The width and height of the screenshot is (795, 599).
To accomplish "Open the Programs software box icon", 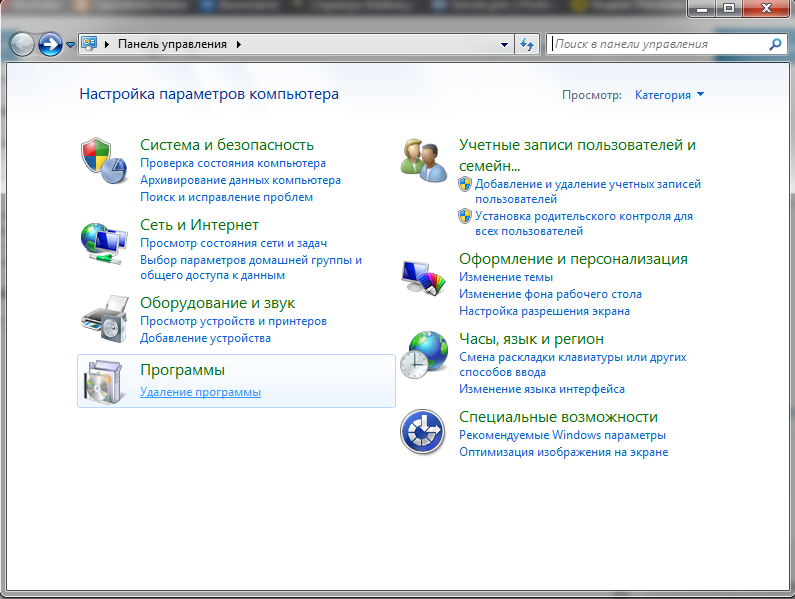I will click(104, 382).
